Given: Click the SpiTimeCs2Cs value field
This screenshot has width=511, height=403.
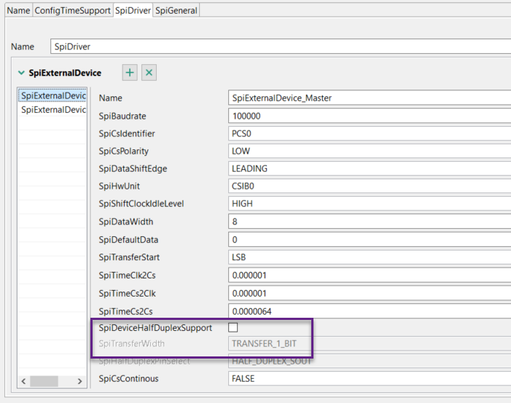Looking at the screenshot, I should [x=369, y=311].
